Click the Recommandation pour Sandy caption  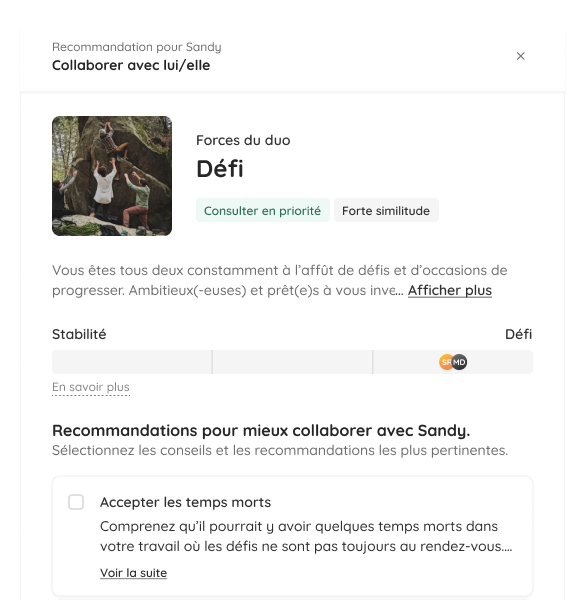[137, 47]
